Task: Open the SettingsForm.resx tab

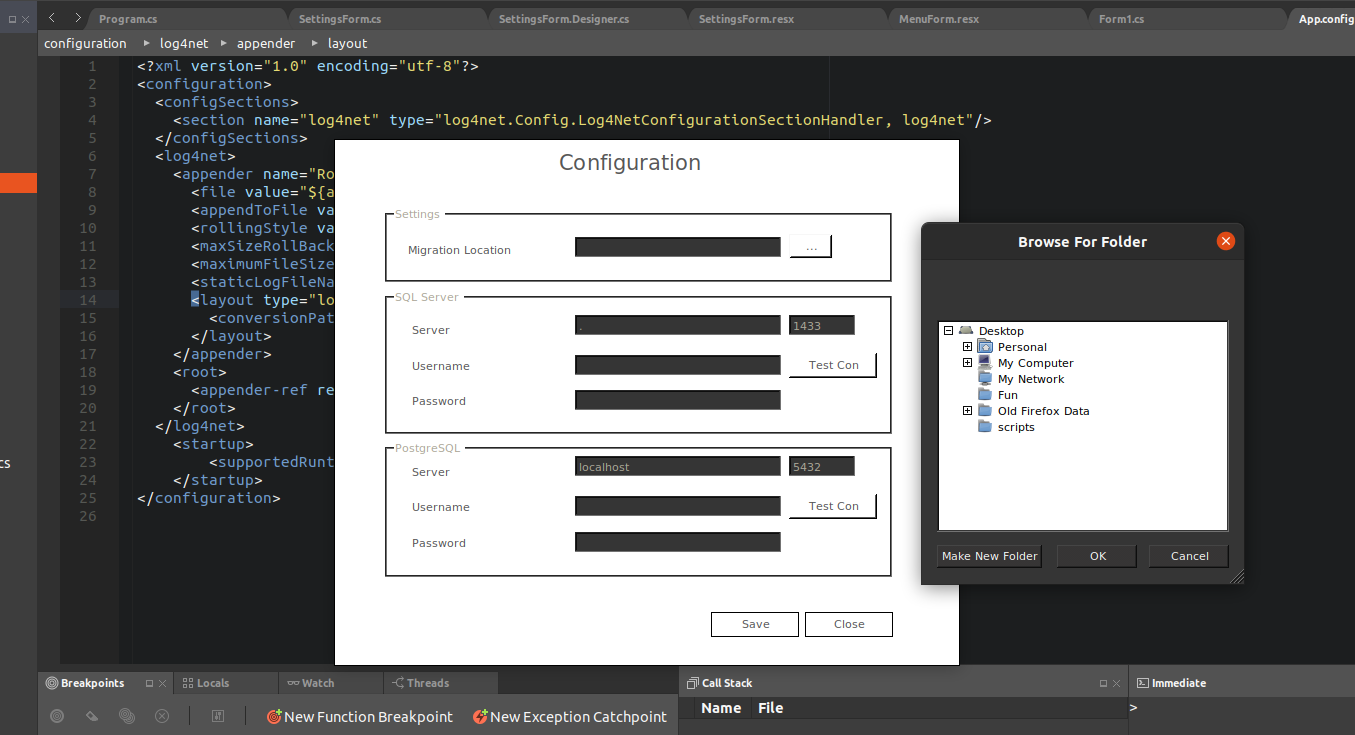Action: pyautogui.click(x=788, y=19)
